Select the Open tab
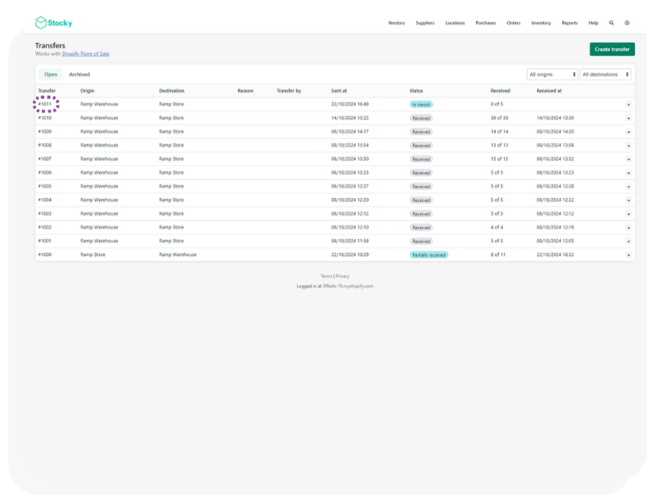The width and height of the screenshot is (670, 502). 50,75
